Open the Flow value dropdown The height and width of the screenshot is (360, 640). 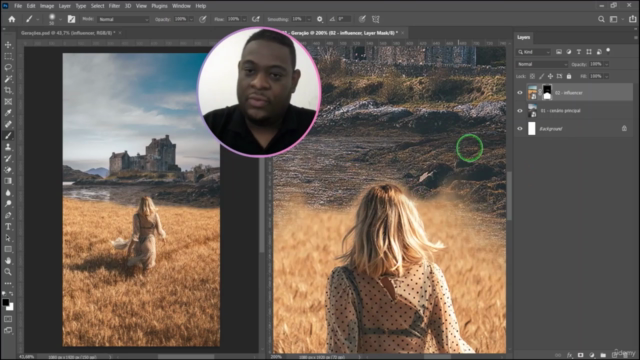[x=244, y=19]
